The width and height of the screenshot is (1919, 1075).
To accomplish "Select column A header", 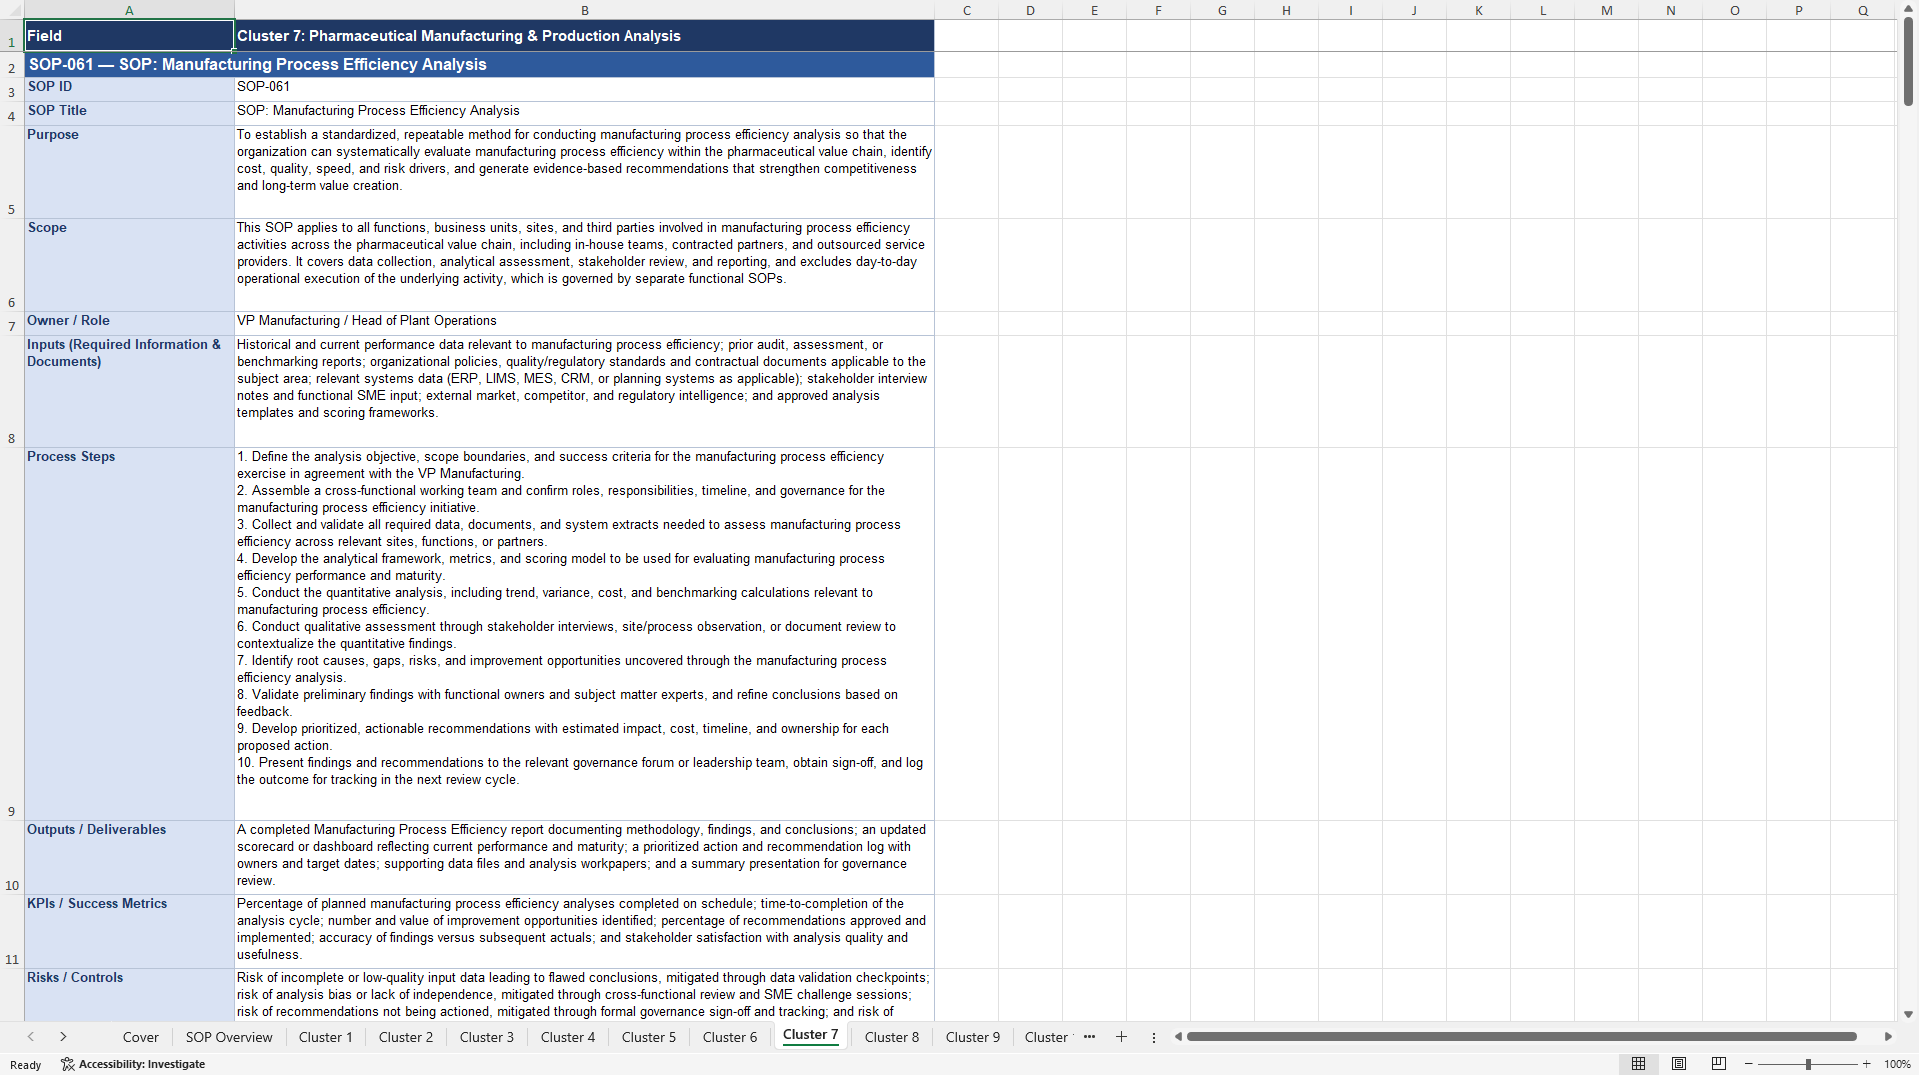I will point(129,10).
